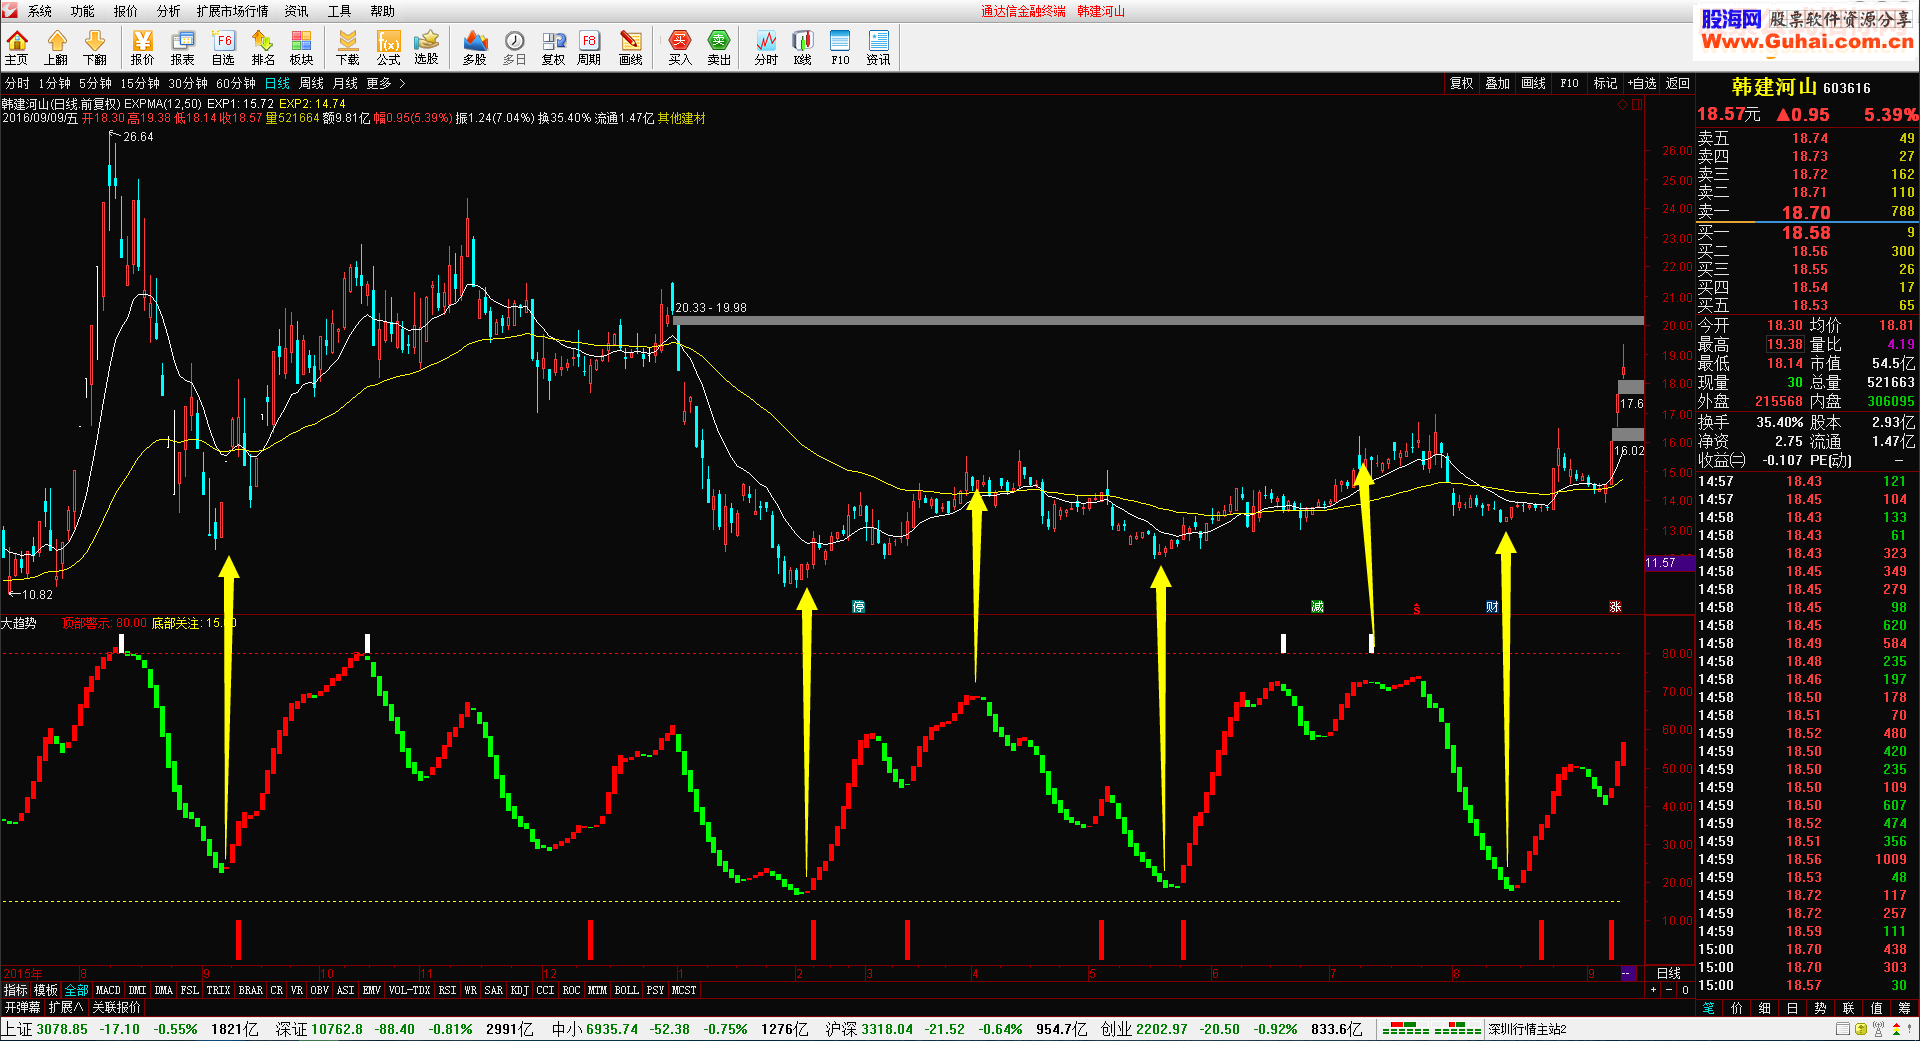1920x1041 pixels.
Task: Open the 公式 formula manager icon
Action: (388, 47)
